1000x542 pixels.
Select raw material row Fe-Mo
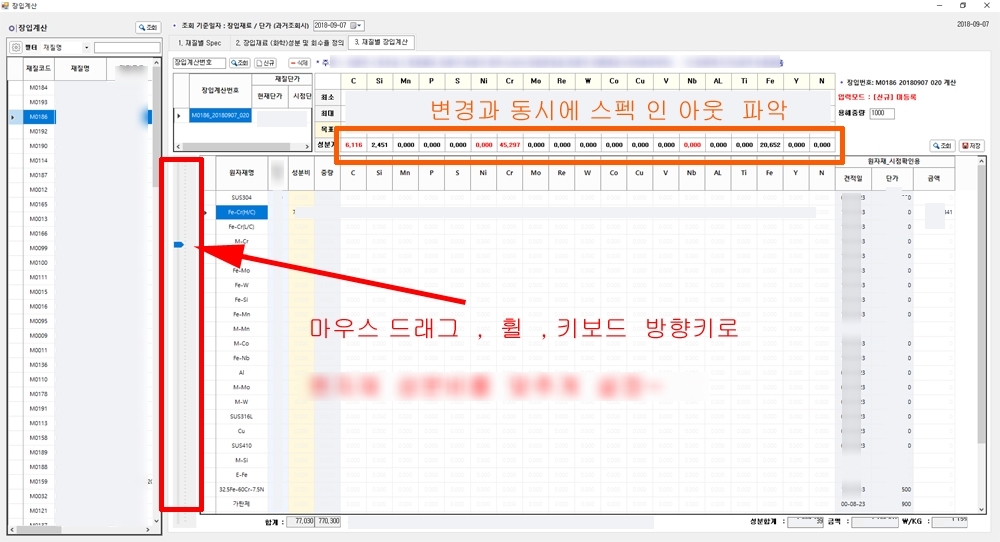[x=242, y=270]
